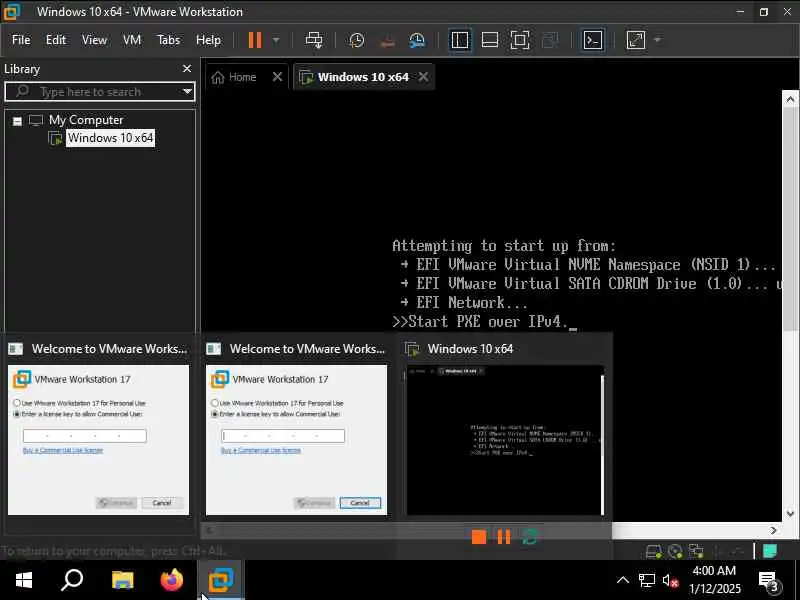This screenshot has height=600, width=800.
Task: Pause the virtual machine from the toolbar
Action: tap(255, 40)
